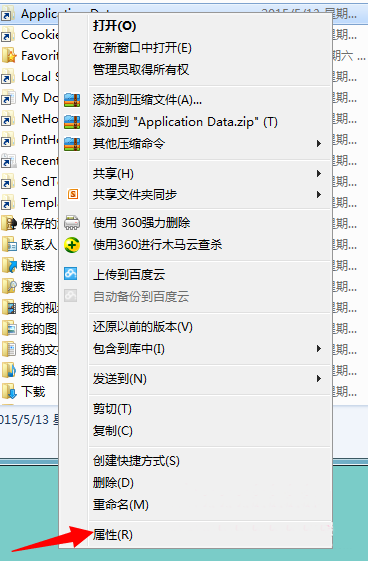Click the 下载 downloads folder icon
This screenshot has height=561, width=368.
(x=9, y=392)
